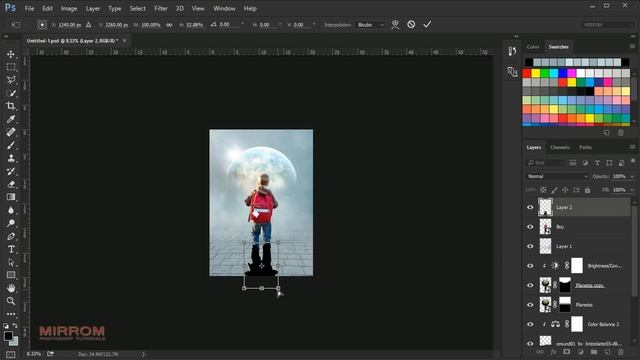Select the Eyedropper tool
640x360 pixels.
point(11,119)
